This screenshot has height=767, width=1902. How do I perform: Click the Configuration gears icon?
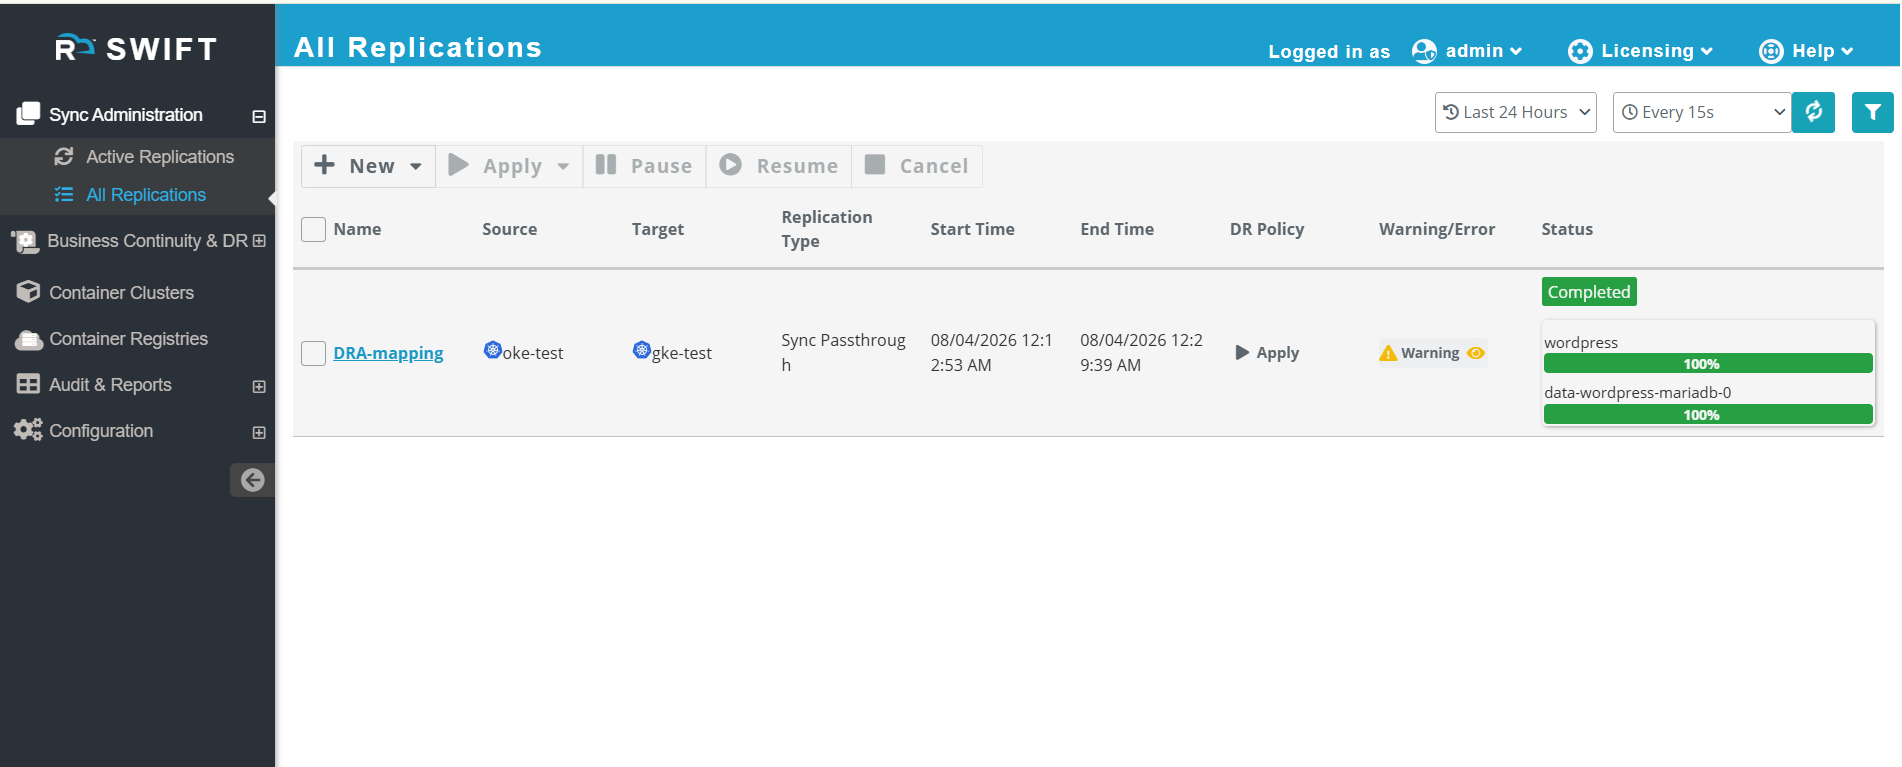click(x=28, y=430)
